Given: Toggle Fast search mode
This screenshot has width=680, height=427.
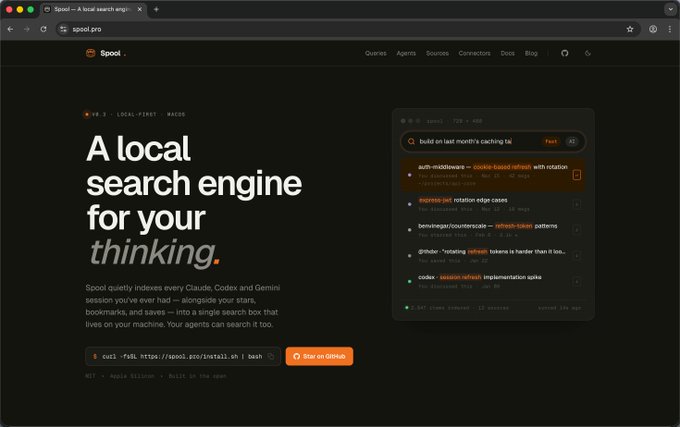Looking at the screenshot, I should pyautogui.click(x=551, y=141).
